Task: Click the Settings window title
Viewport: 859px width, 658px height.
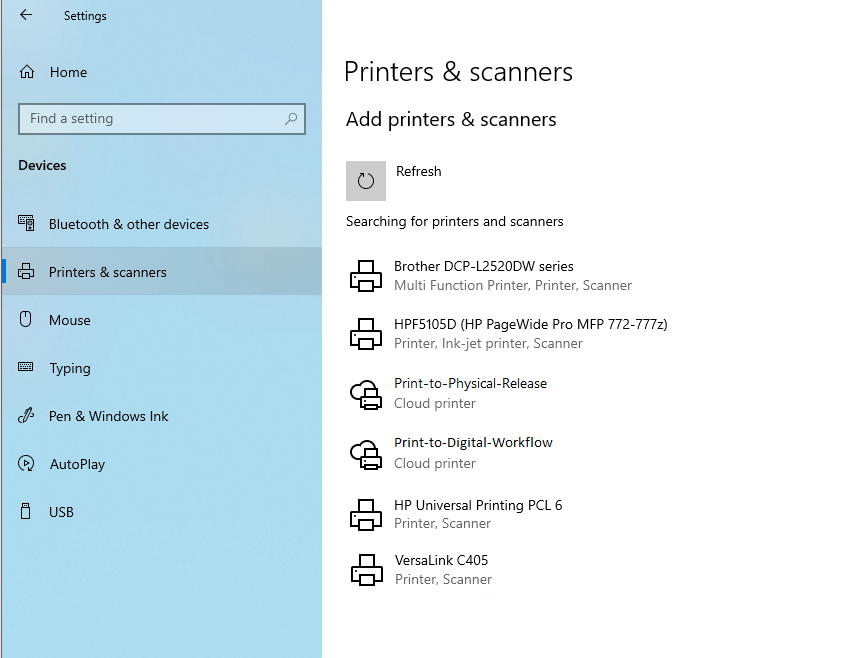Action: (x=85, y=16)
